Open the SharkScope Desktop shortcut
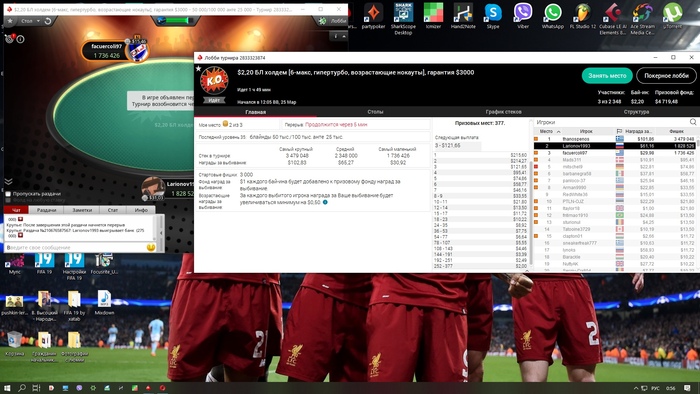This screenshot has width=700, height=394. (x=403, y=19)
